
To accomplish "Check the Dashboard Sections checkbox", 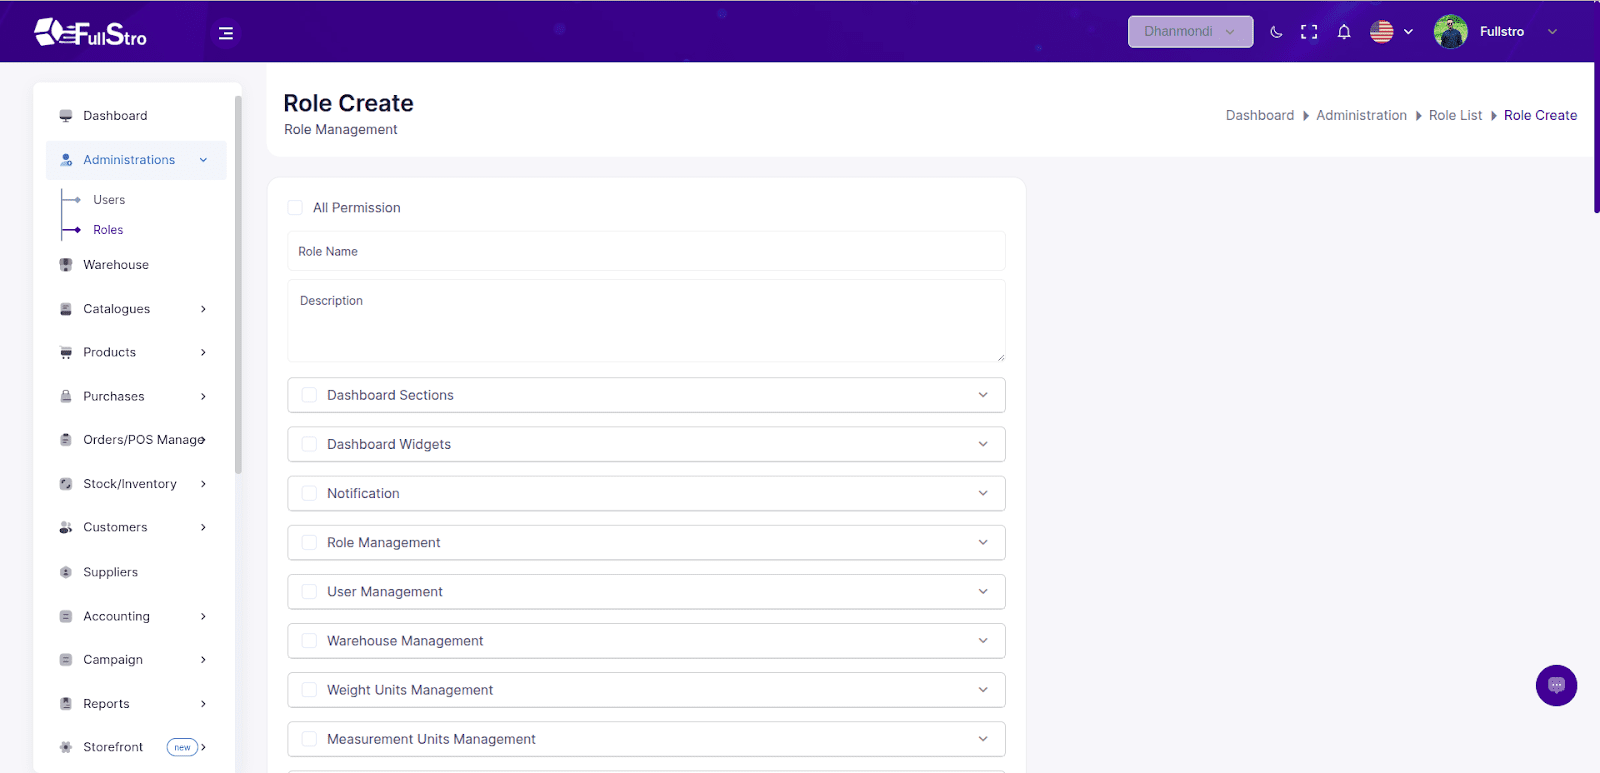I will coord(309,395).
